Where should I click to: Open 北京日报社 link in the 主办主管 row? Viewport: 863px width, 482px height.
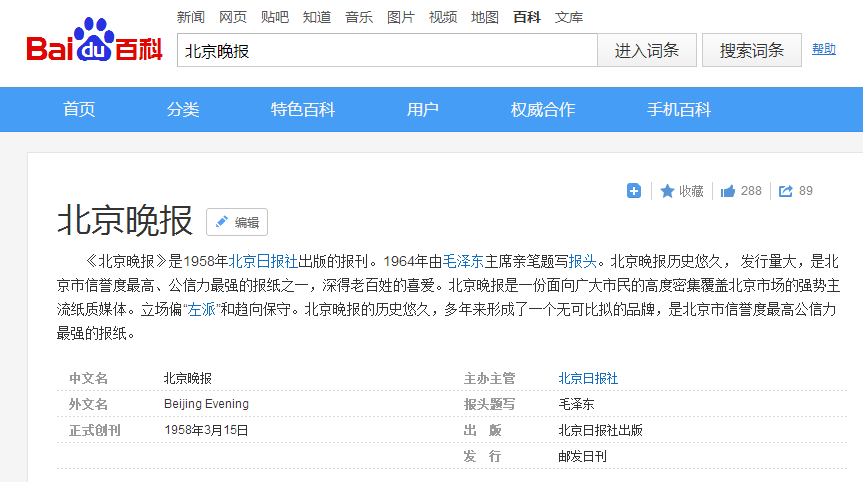click(588, 379)
